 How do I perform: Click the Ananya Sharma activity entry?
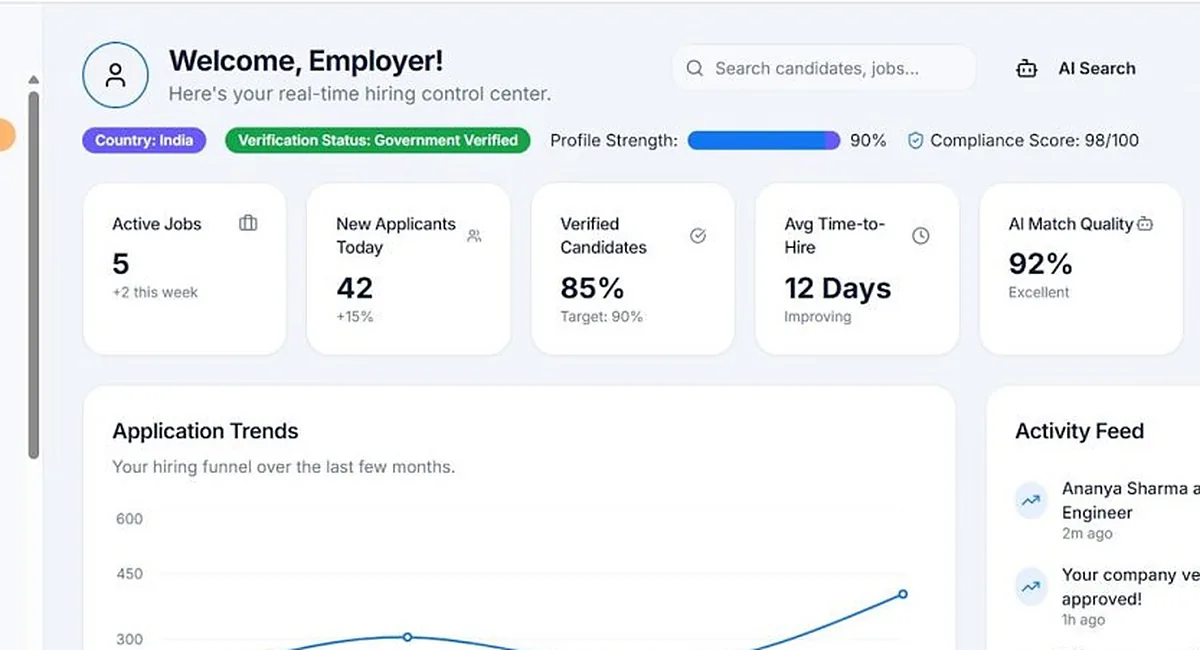1107,511
